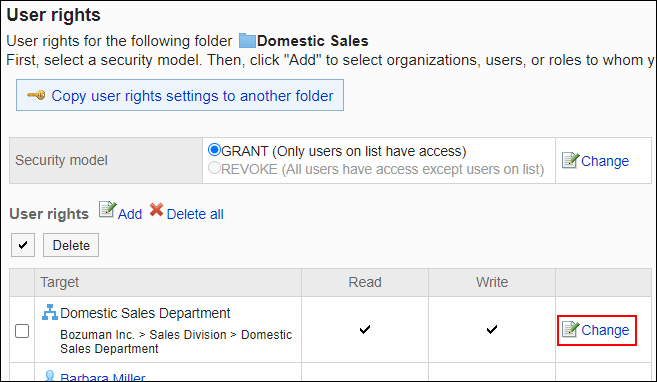Click the Barbara Miller user link
Viewport: 657px width, 382px height.
click(103, 377)
